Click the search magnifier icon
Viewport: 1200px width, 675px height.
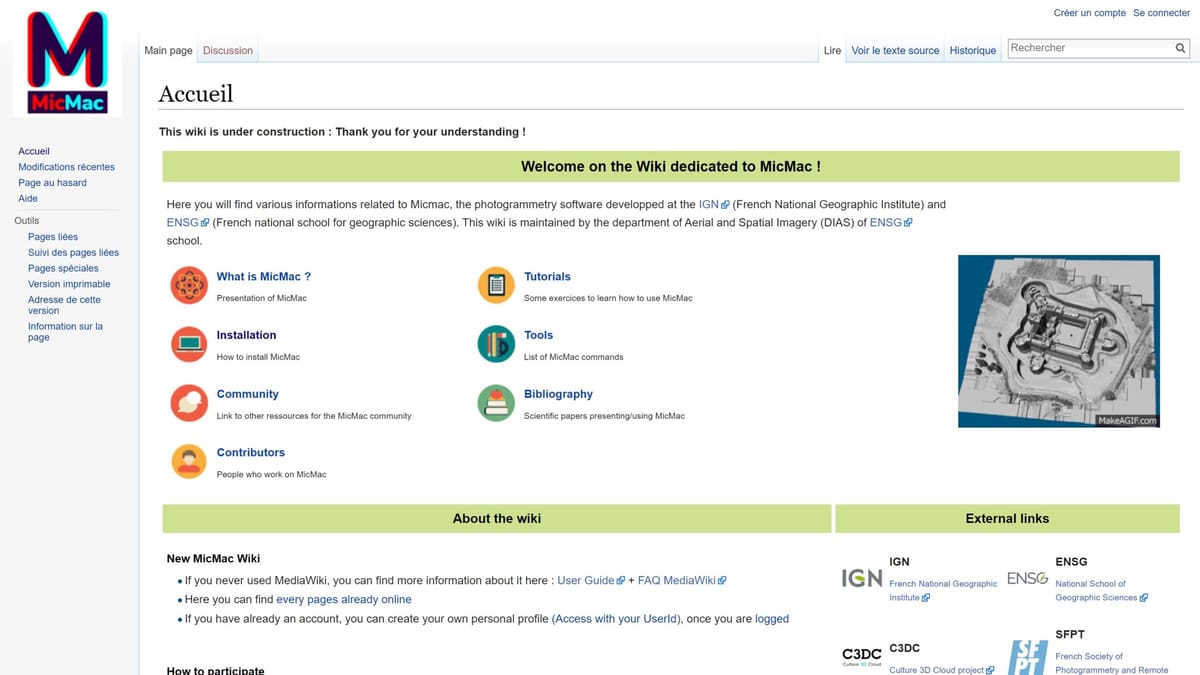1181,48
